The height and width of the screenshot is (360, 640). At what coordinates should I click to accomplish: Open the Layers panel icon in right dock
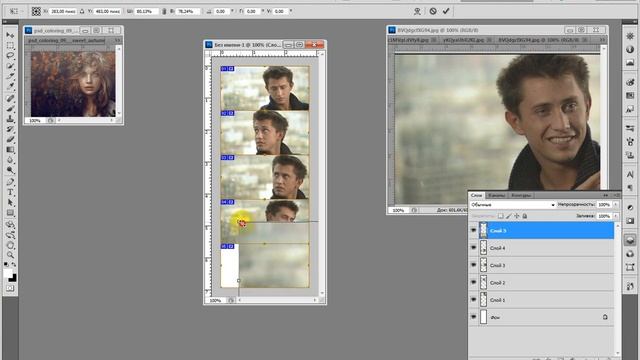point(630,240)
